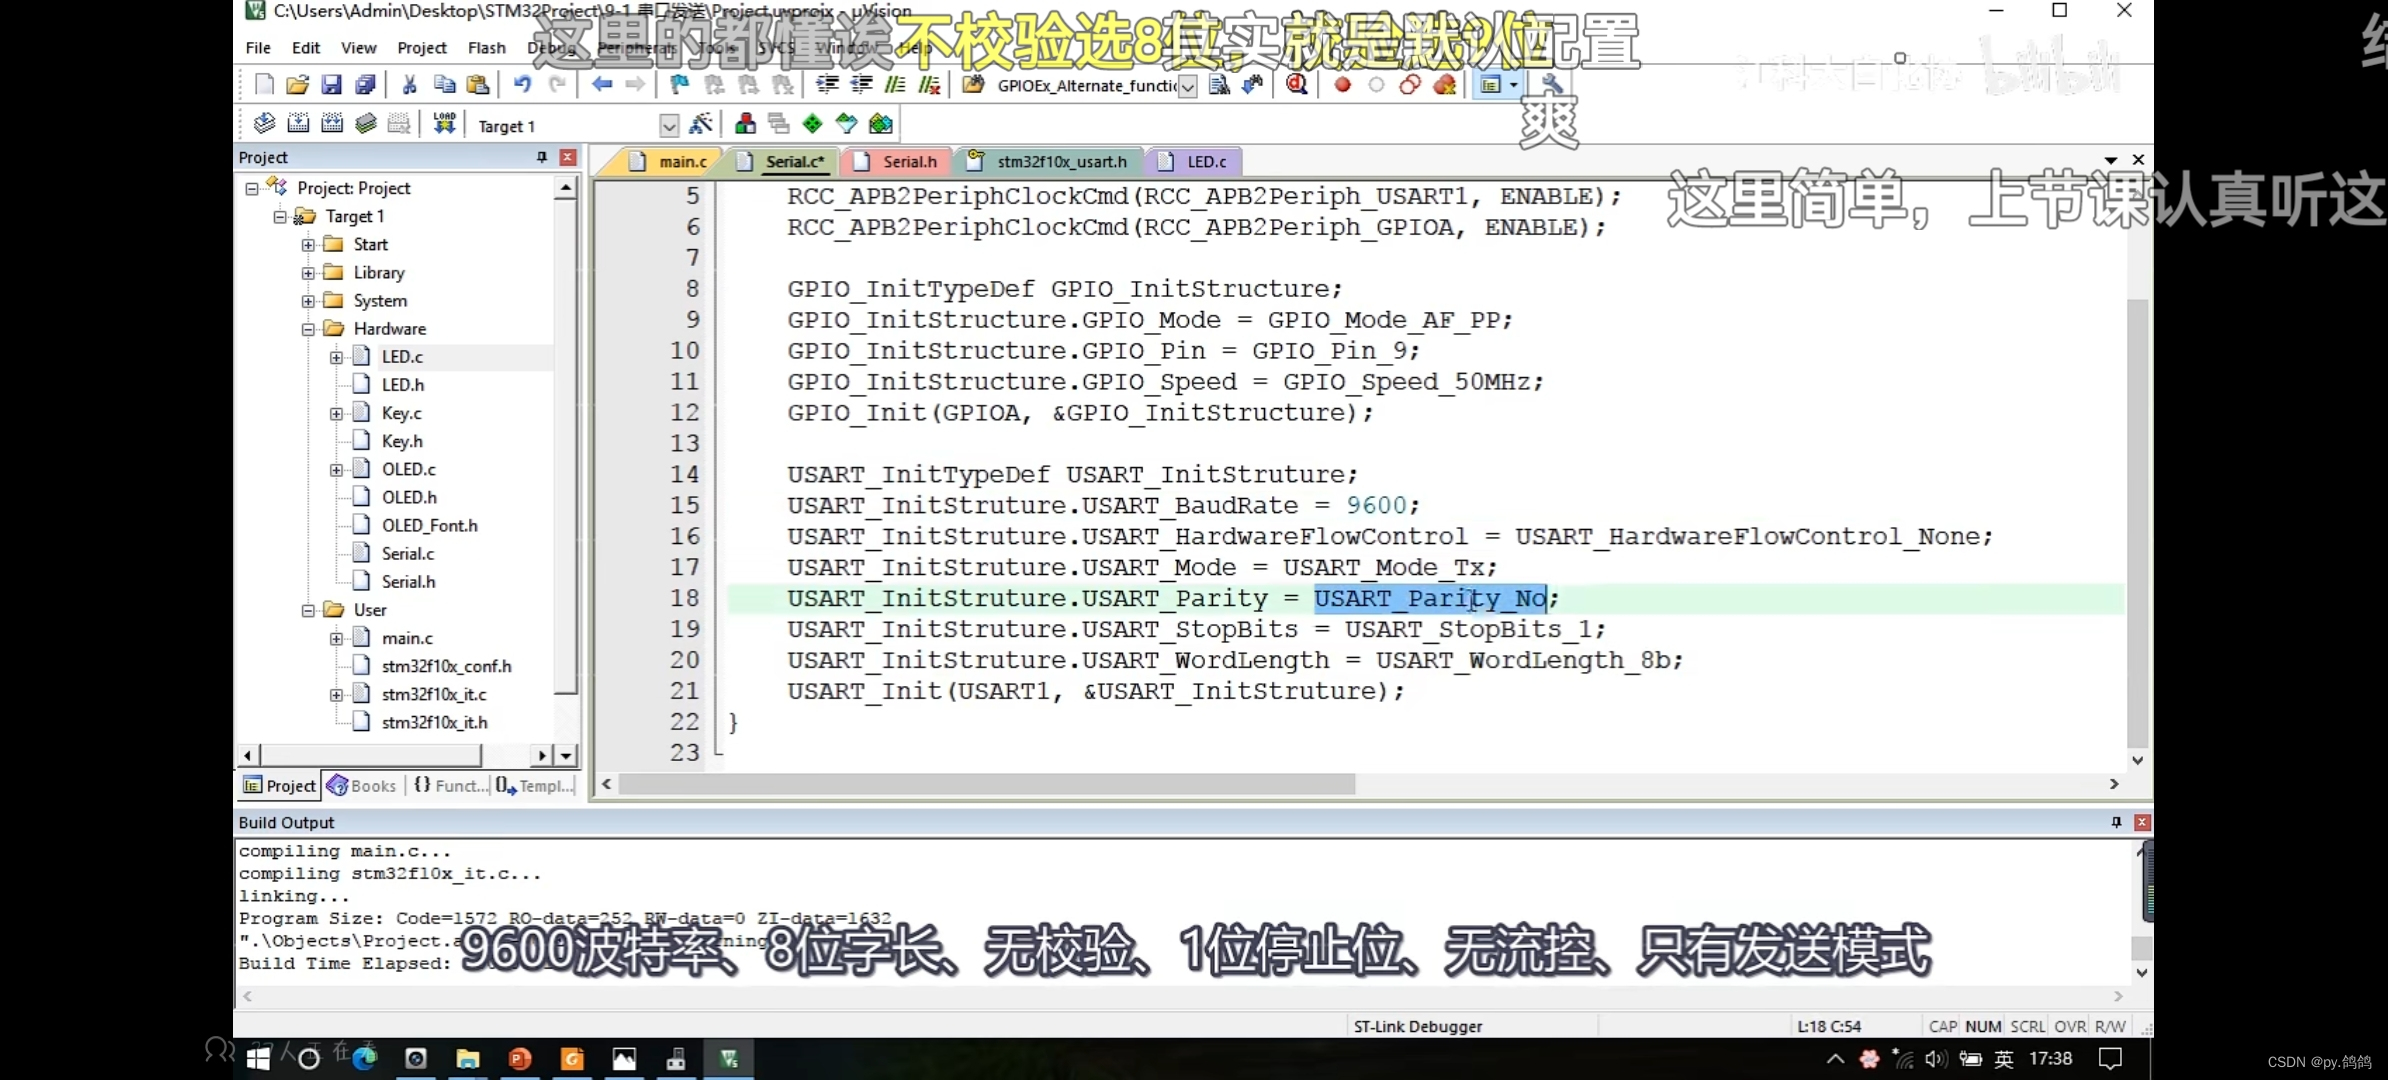Image resolution: width=2388 pixels, height=1080 pixels.
Task: Close the Build Output panel
Action: (x=2142, y=822)
